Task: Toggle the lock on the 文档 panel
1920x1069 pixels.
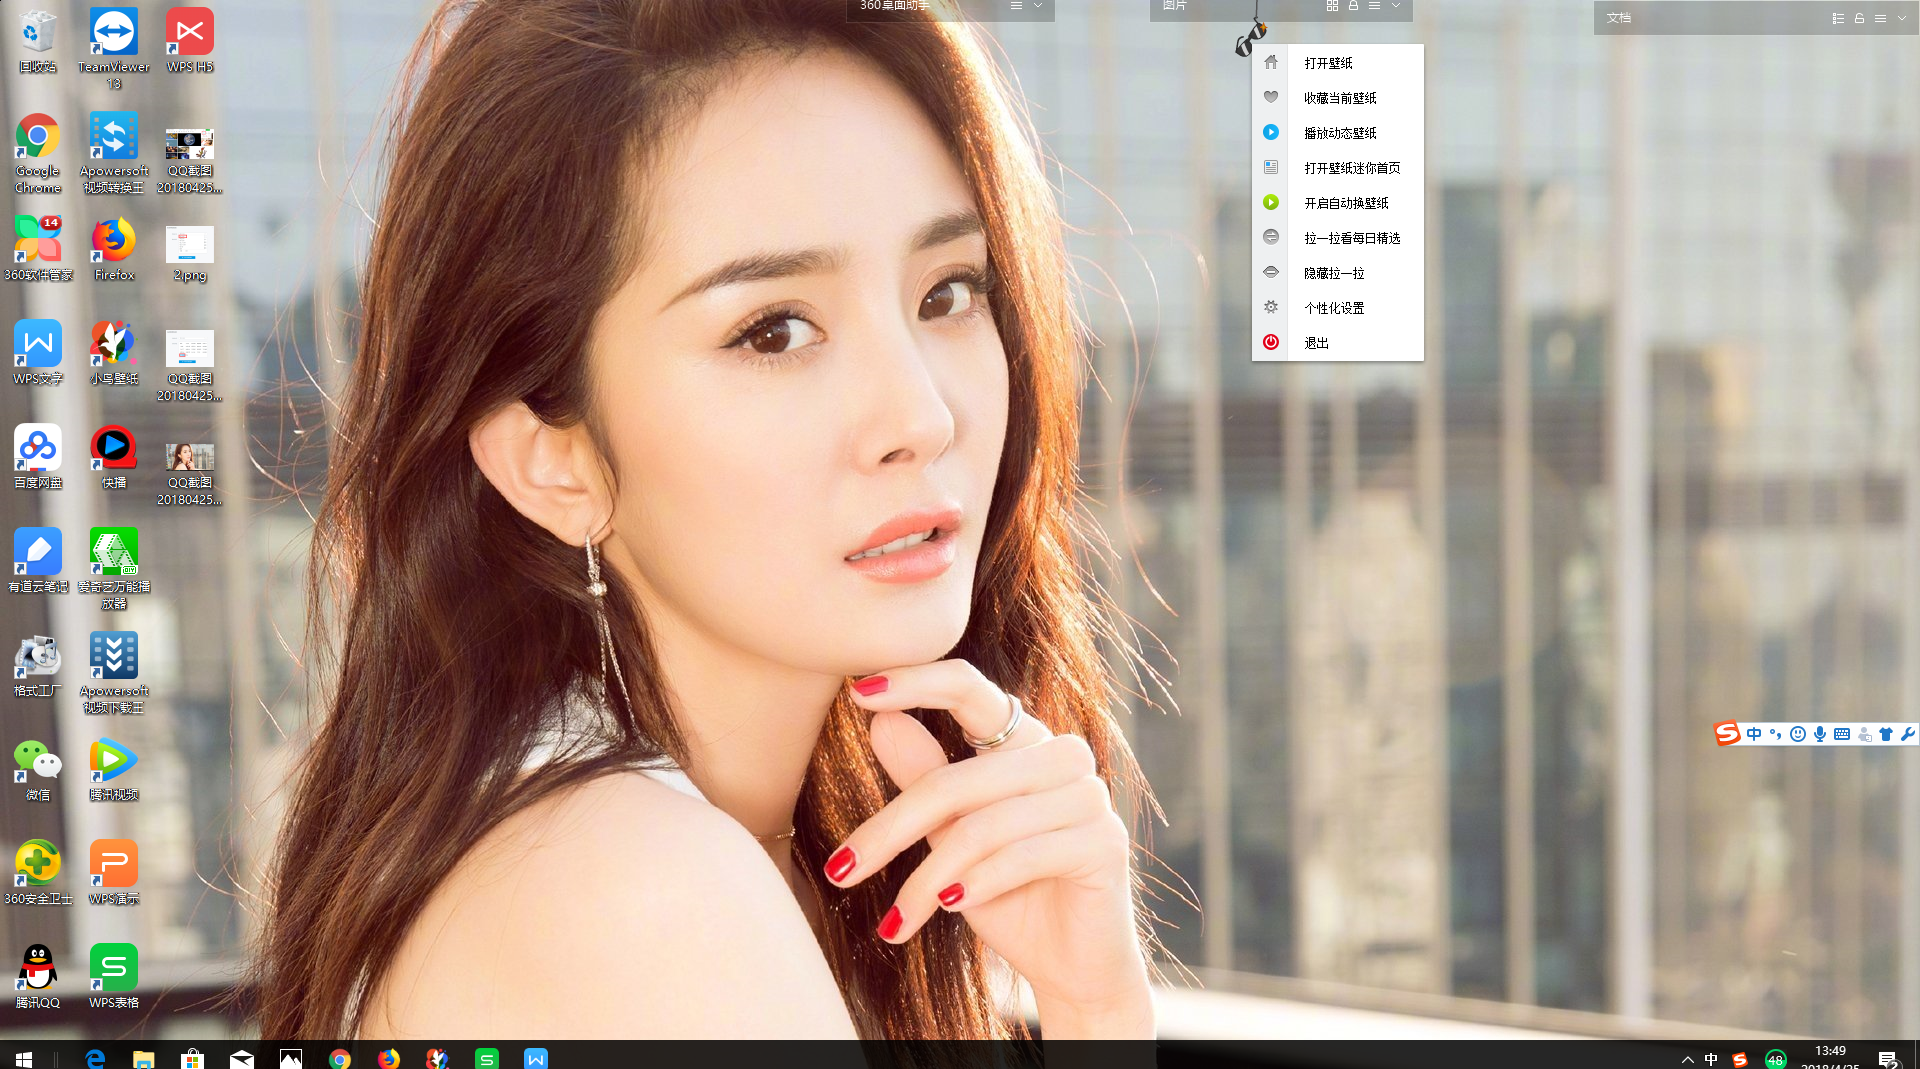Action: click(x=1859, y=18)
